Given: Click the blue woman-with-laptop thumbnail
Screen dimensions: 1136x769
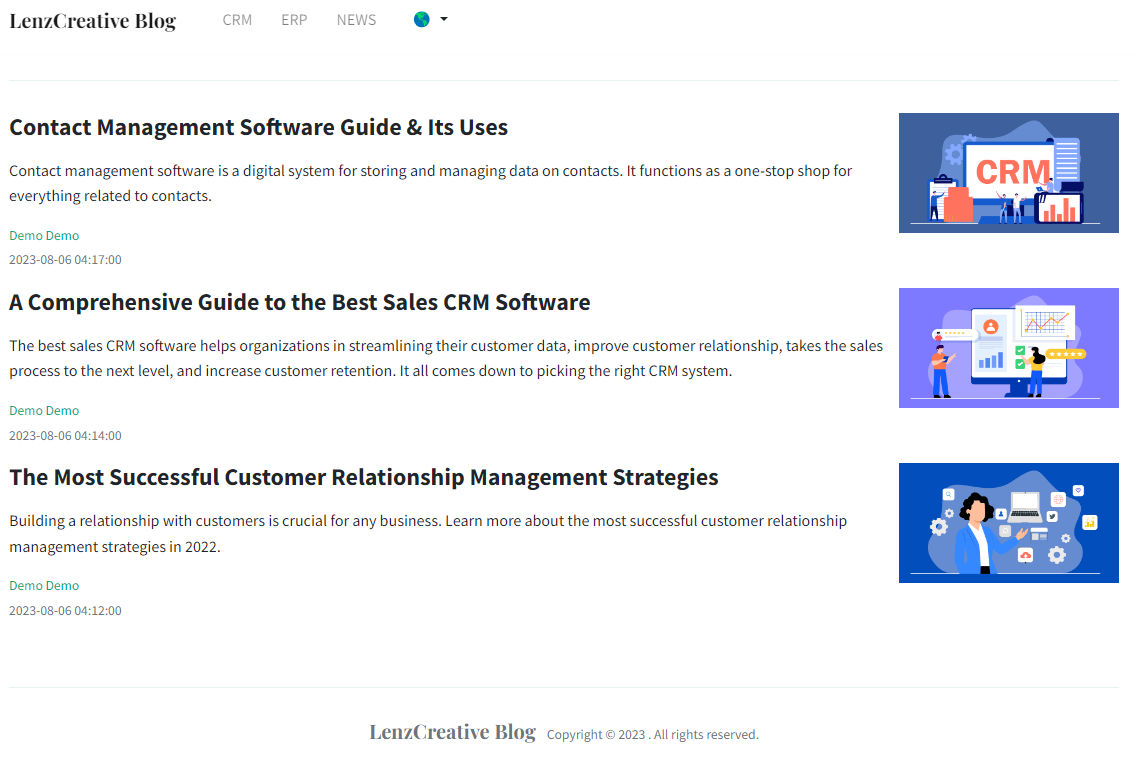Looking at the screenshot, I should pyautogui.click(x=1008, y=523).
